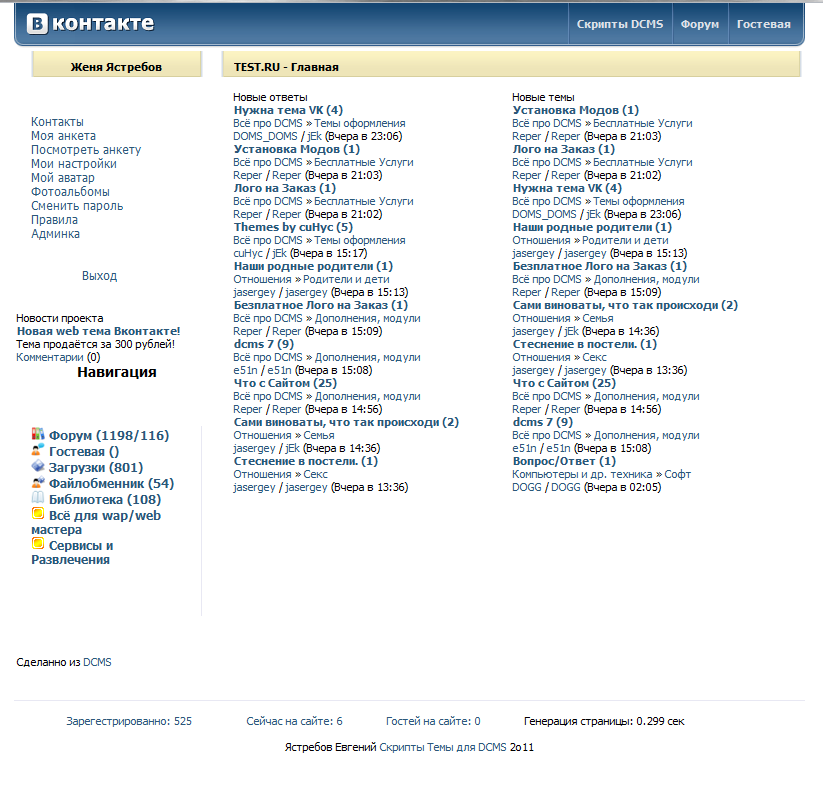Open dcms 7 (9) in Новые ответы
The image size is (823, 790).
pos(263,344)
